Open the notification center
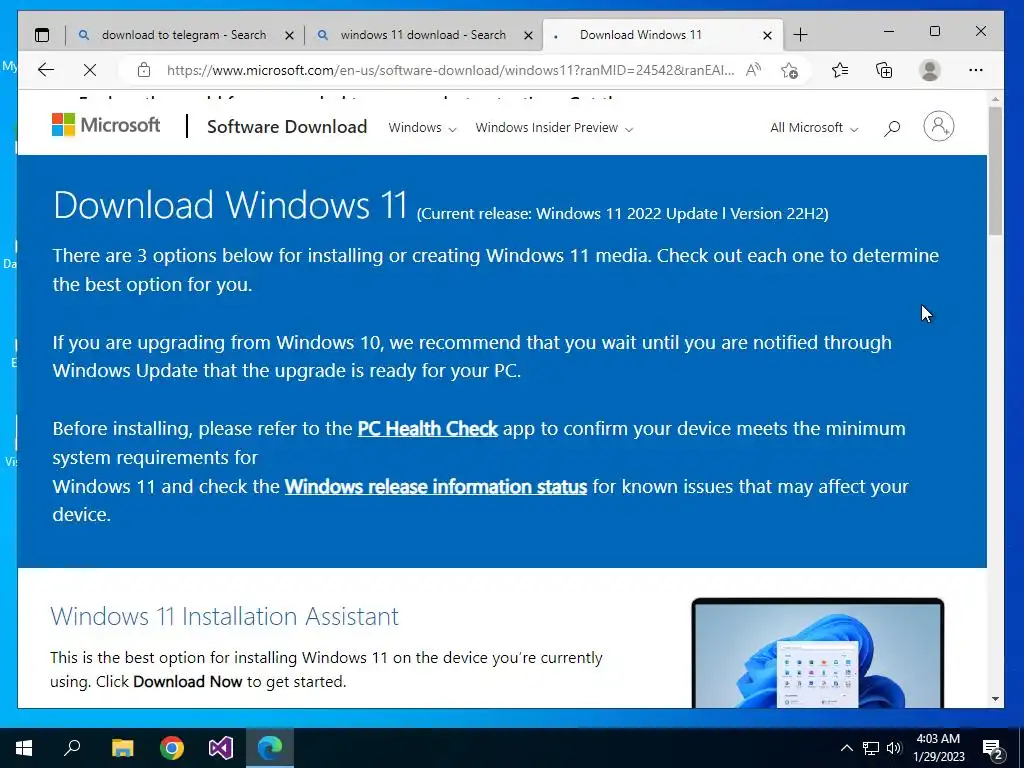1024x768 pixels. pyautogui.click(x=993, y=749)
